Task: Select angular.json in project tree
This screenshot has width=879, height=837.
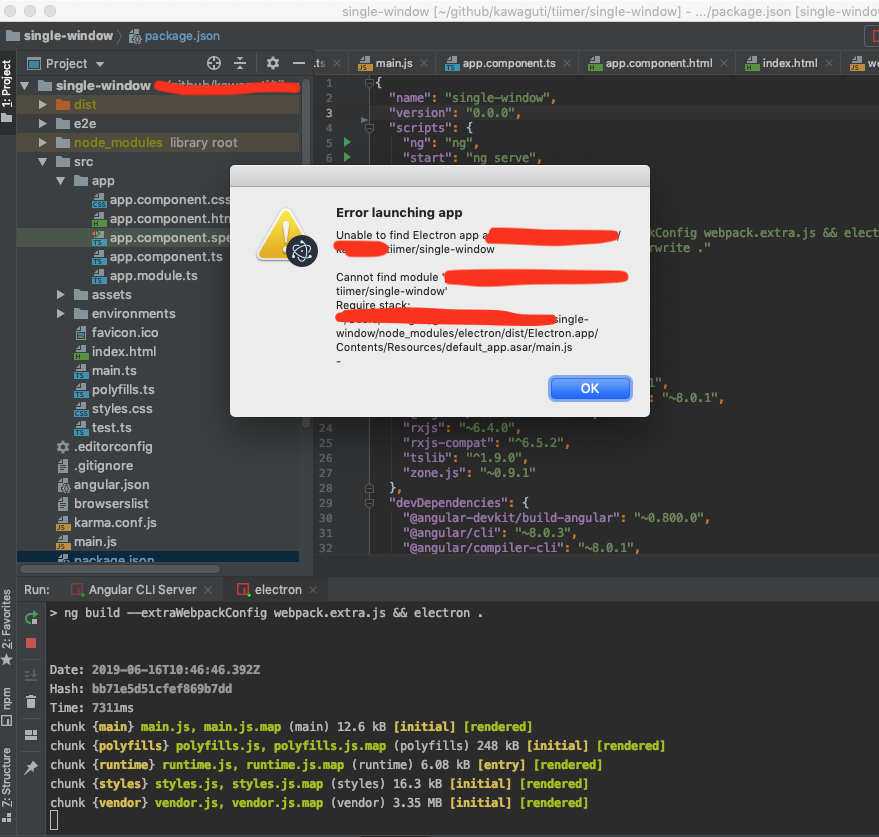Action: [111, 485]
